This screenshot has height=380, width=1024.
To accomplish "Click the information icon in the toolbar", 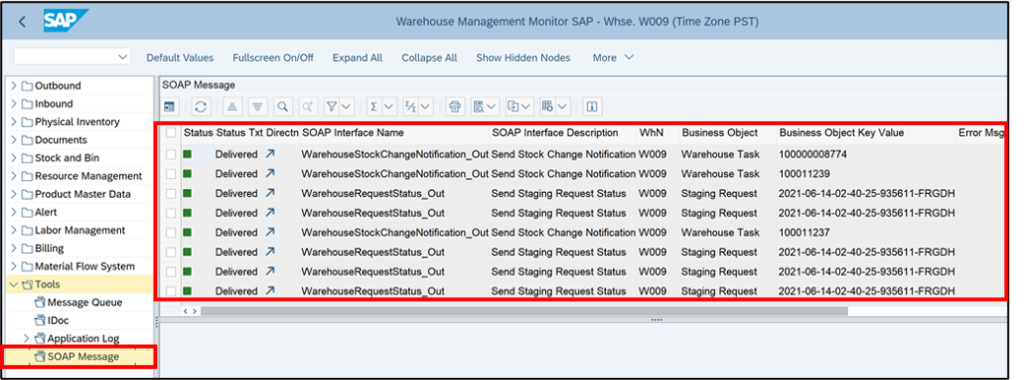I will [x=592, y=106].
